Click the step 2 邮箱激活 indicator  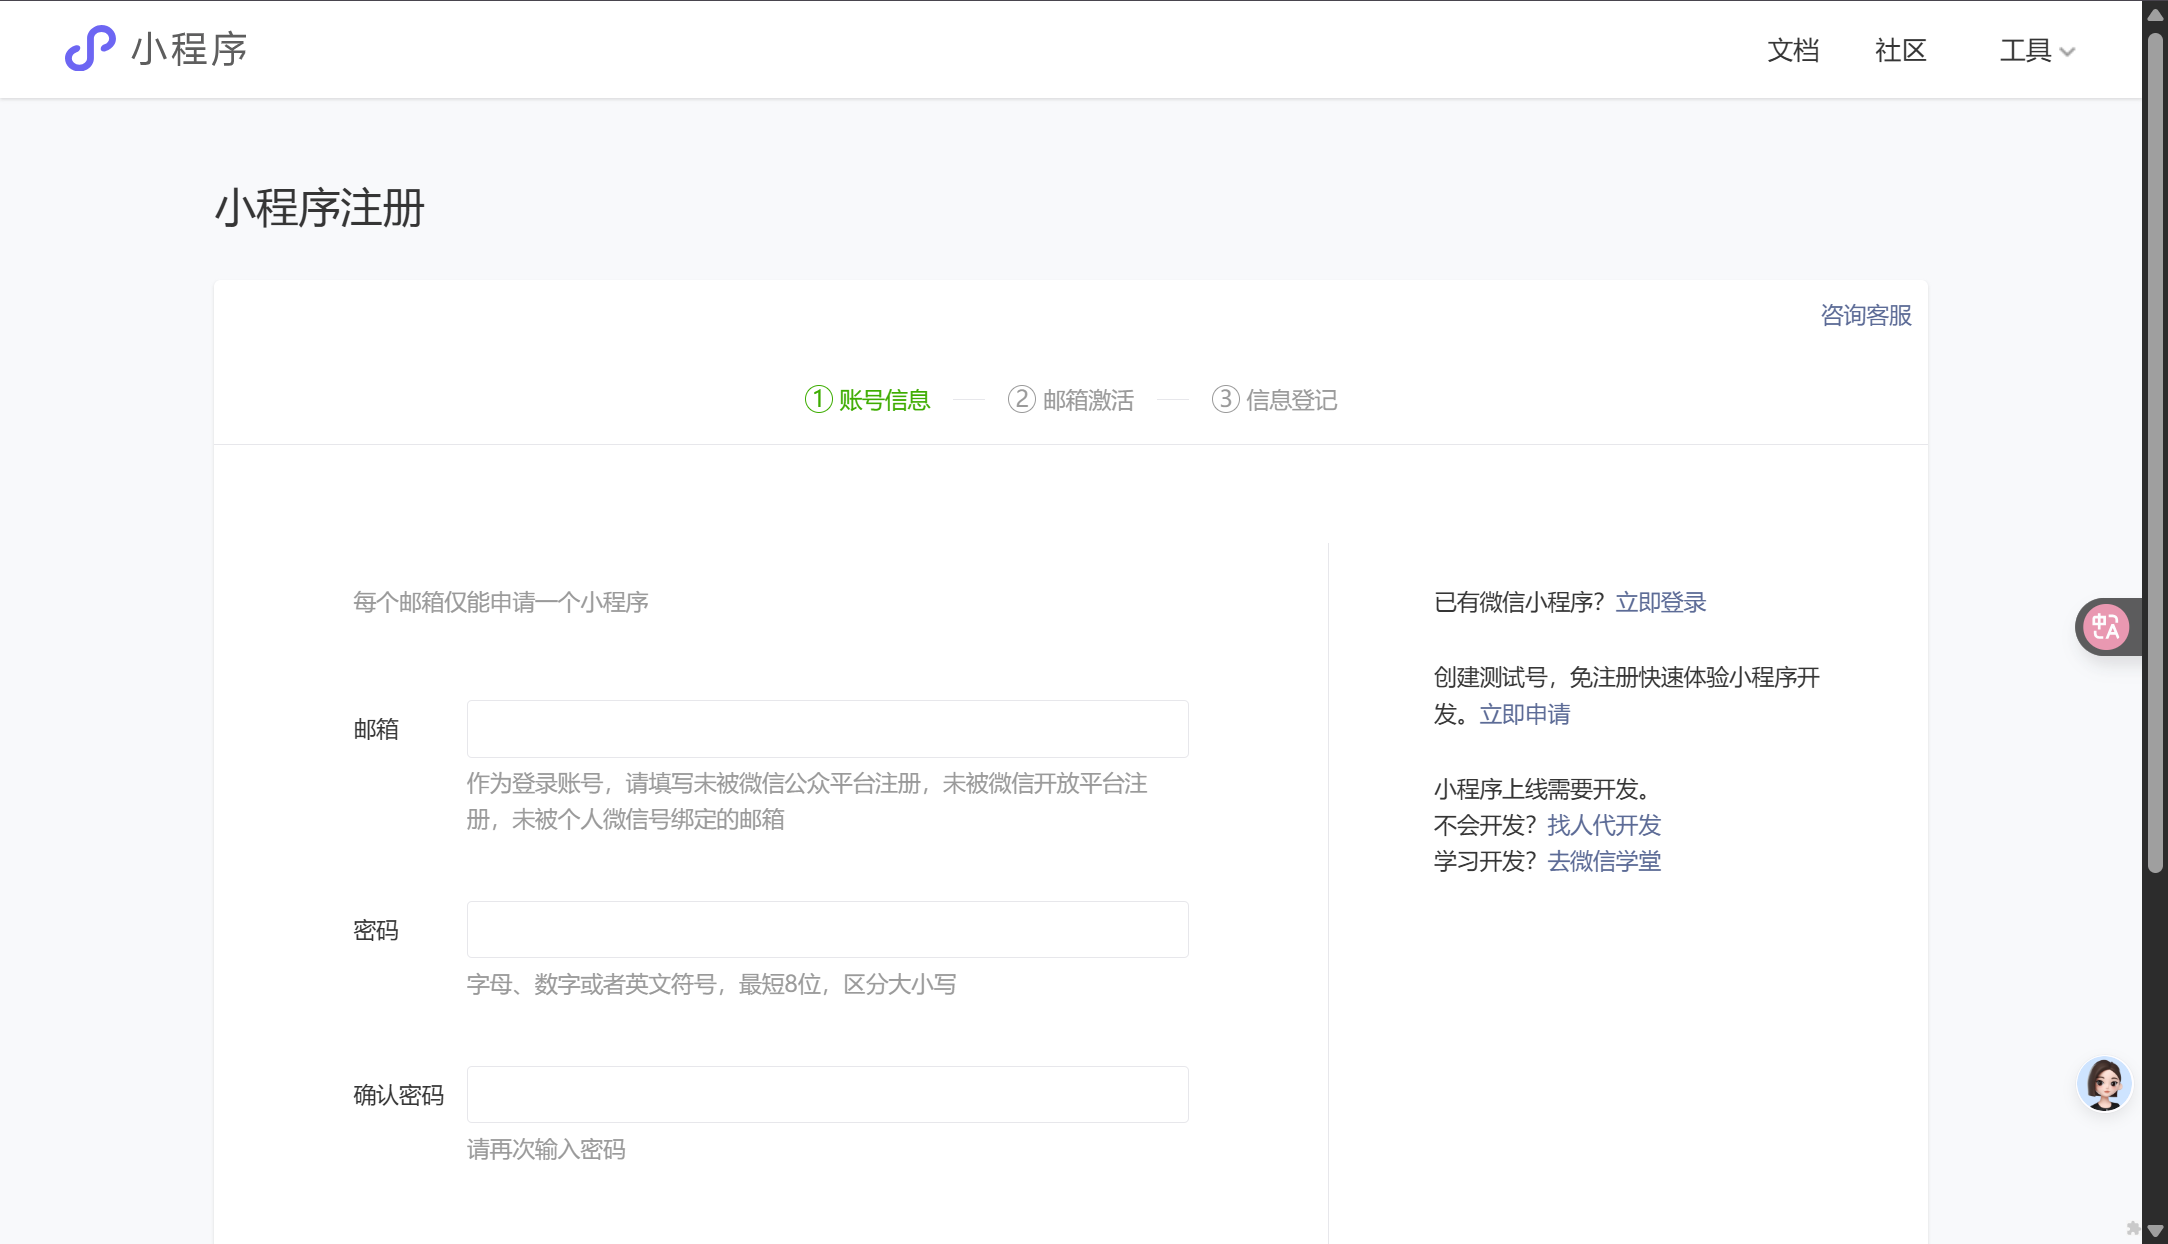click(x=1070, y=400)
